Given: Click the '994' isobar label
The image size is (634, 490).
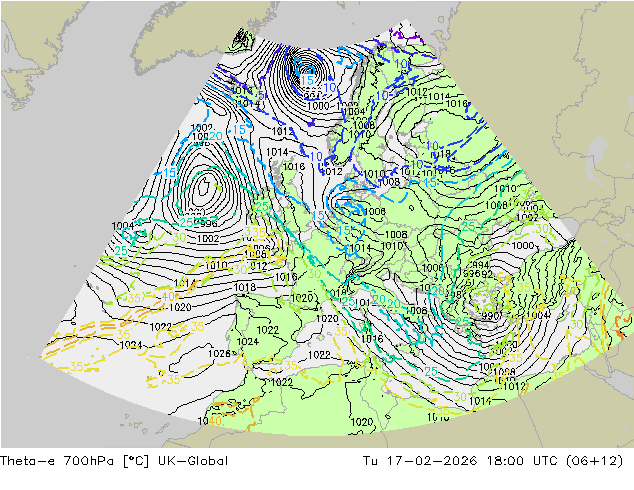Looking at the screenshot, I should pyautogui.click(x=480, y=265).
